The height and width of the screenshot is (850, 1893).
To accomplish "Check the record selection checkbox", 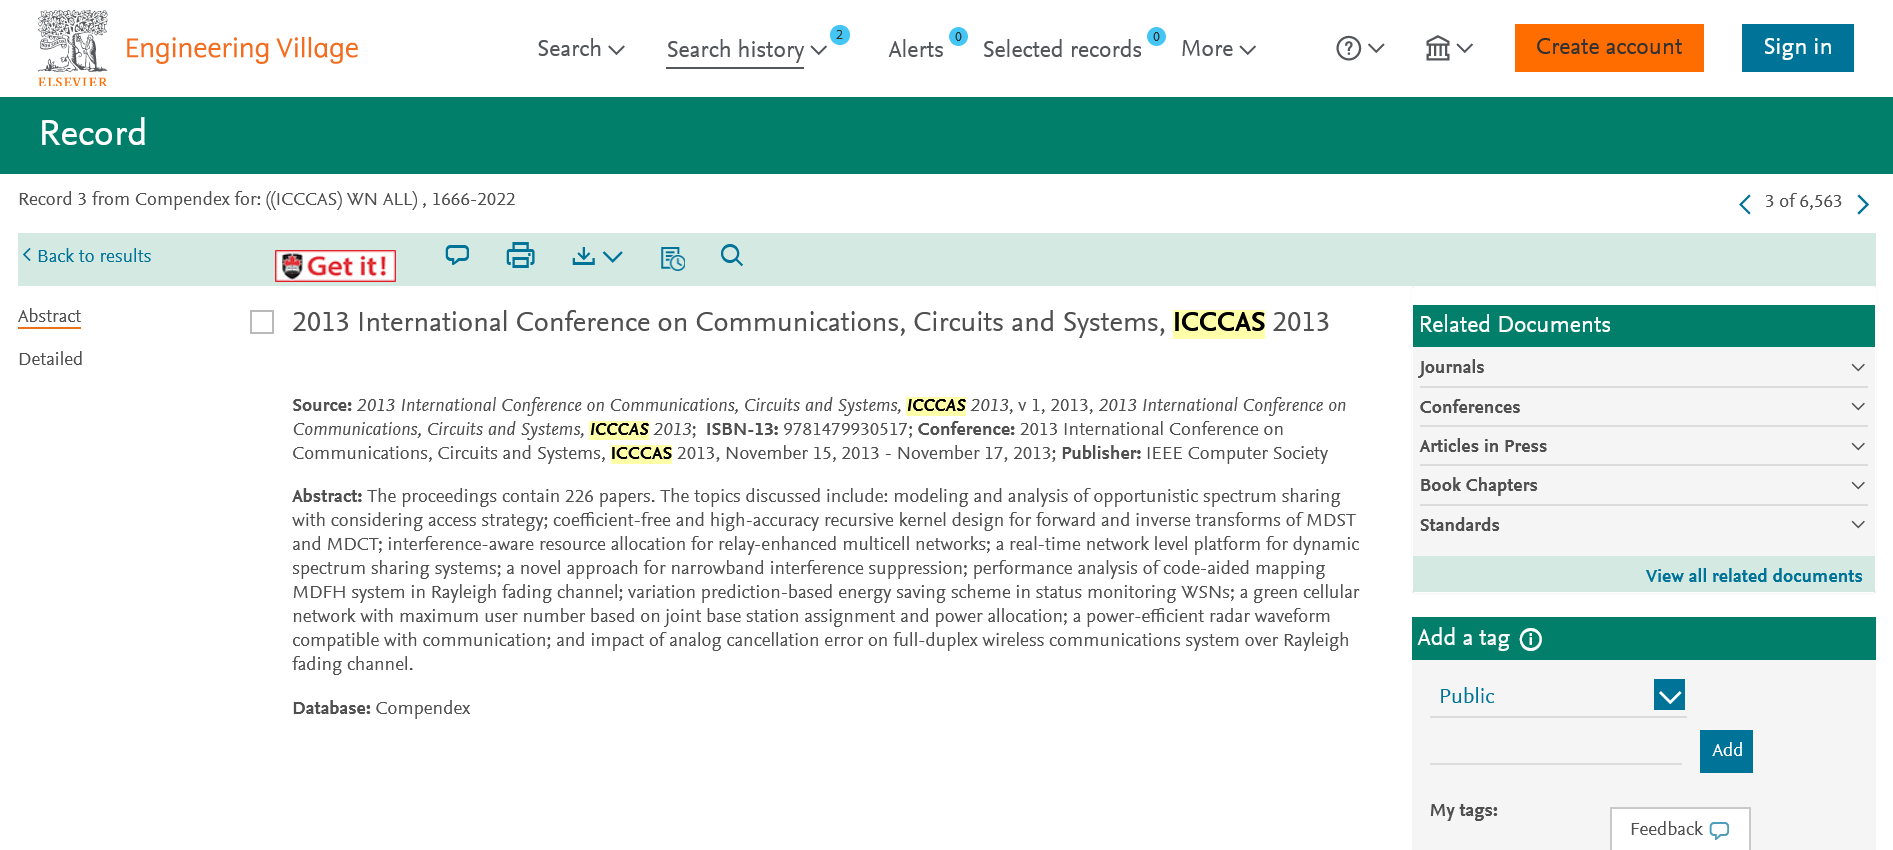I will tap(262, 322).
